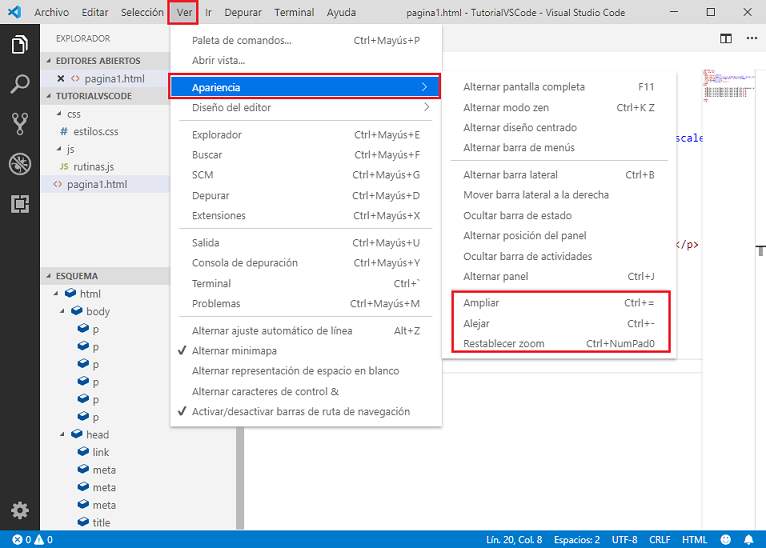Image resolution: width=766 pixels, height=548 pixels.
Task: Click Espacios: 2 indentation setting
Action: (x=576, y=540)
